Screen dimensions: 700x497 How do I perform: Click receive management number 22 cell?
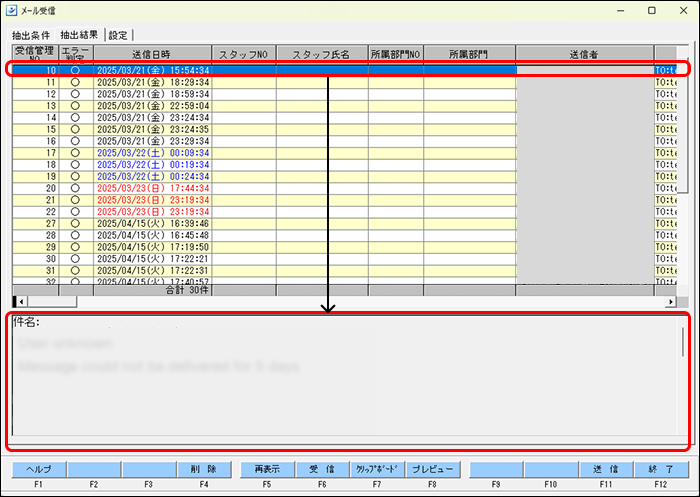[35, 212]
